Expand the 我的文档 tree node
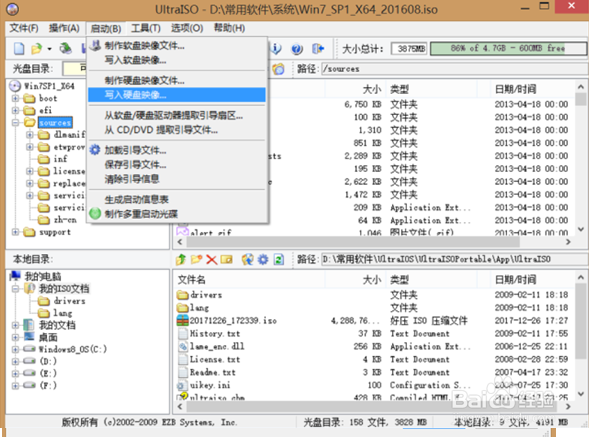The image size is (589, 439). [15, 325]
